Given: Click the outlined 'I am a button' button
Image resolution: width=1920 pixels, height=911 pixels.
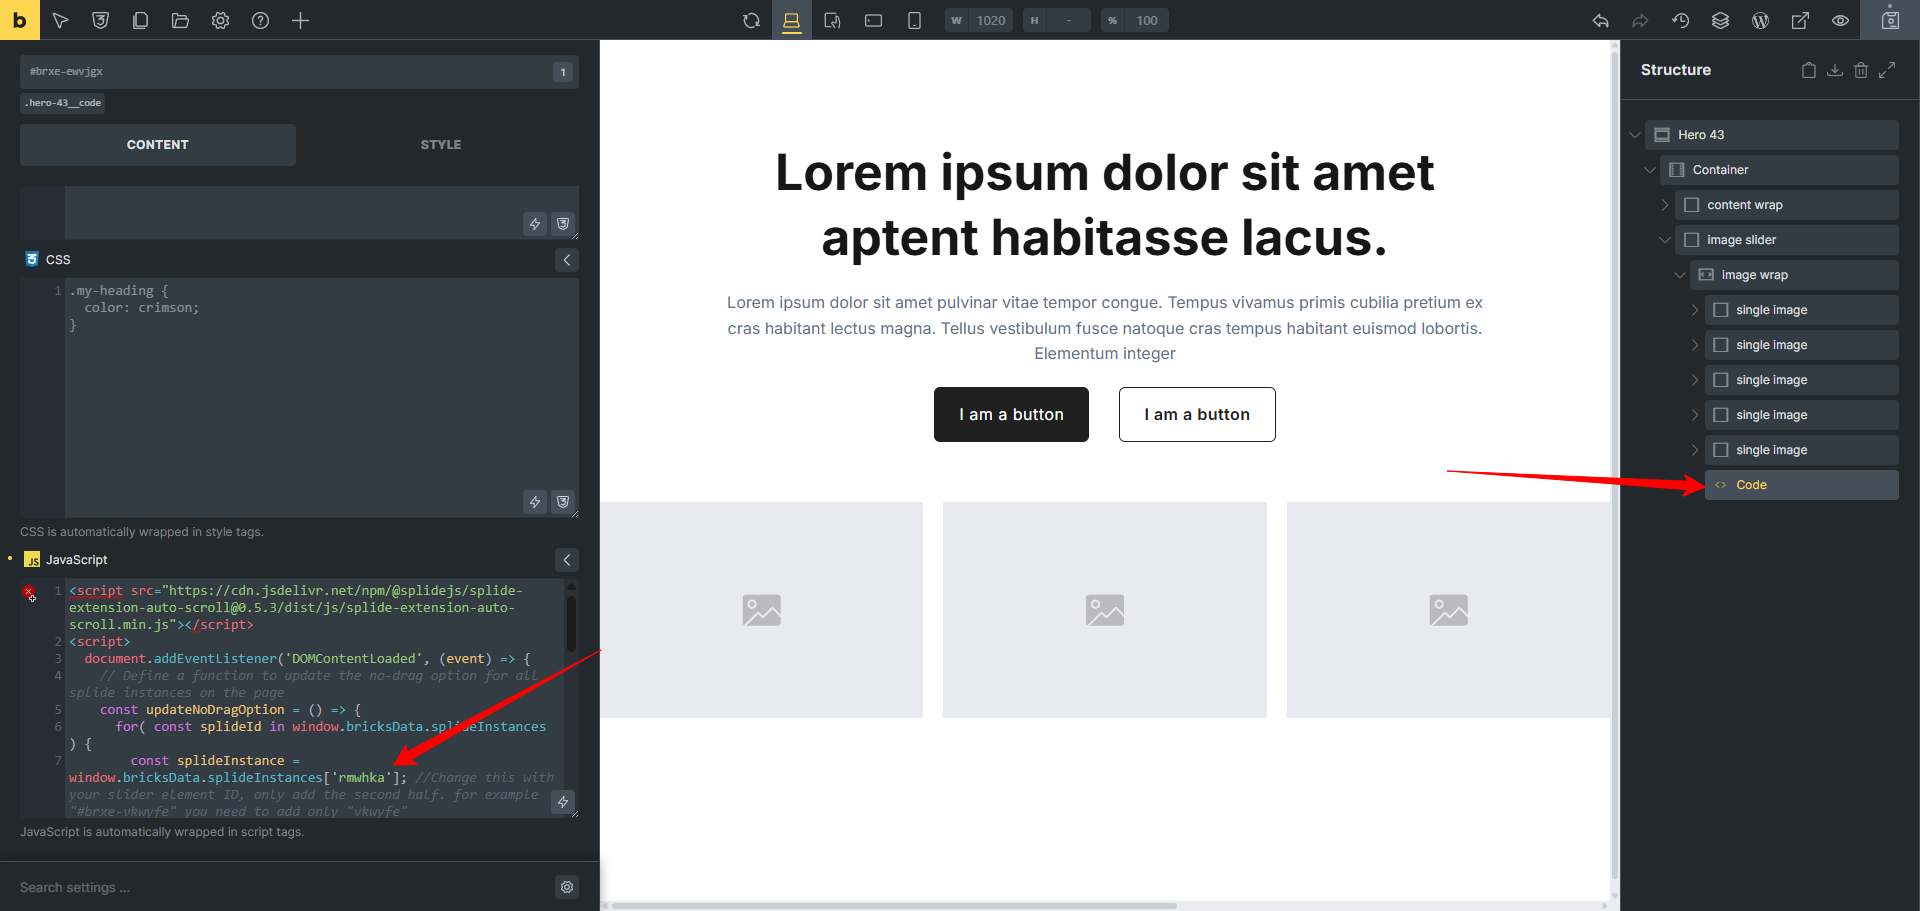Looking at the screenshot, I should [x=1197, y=414].
